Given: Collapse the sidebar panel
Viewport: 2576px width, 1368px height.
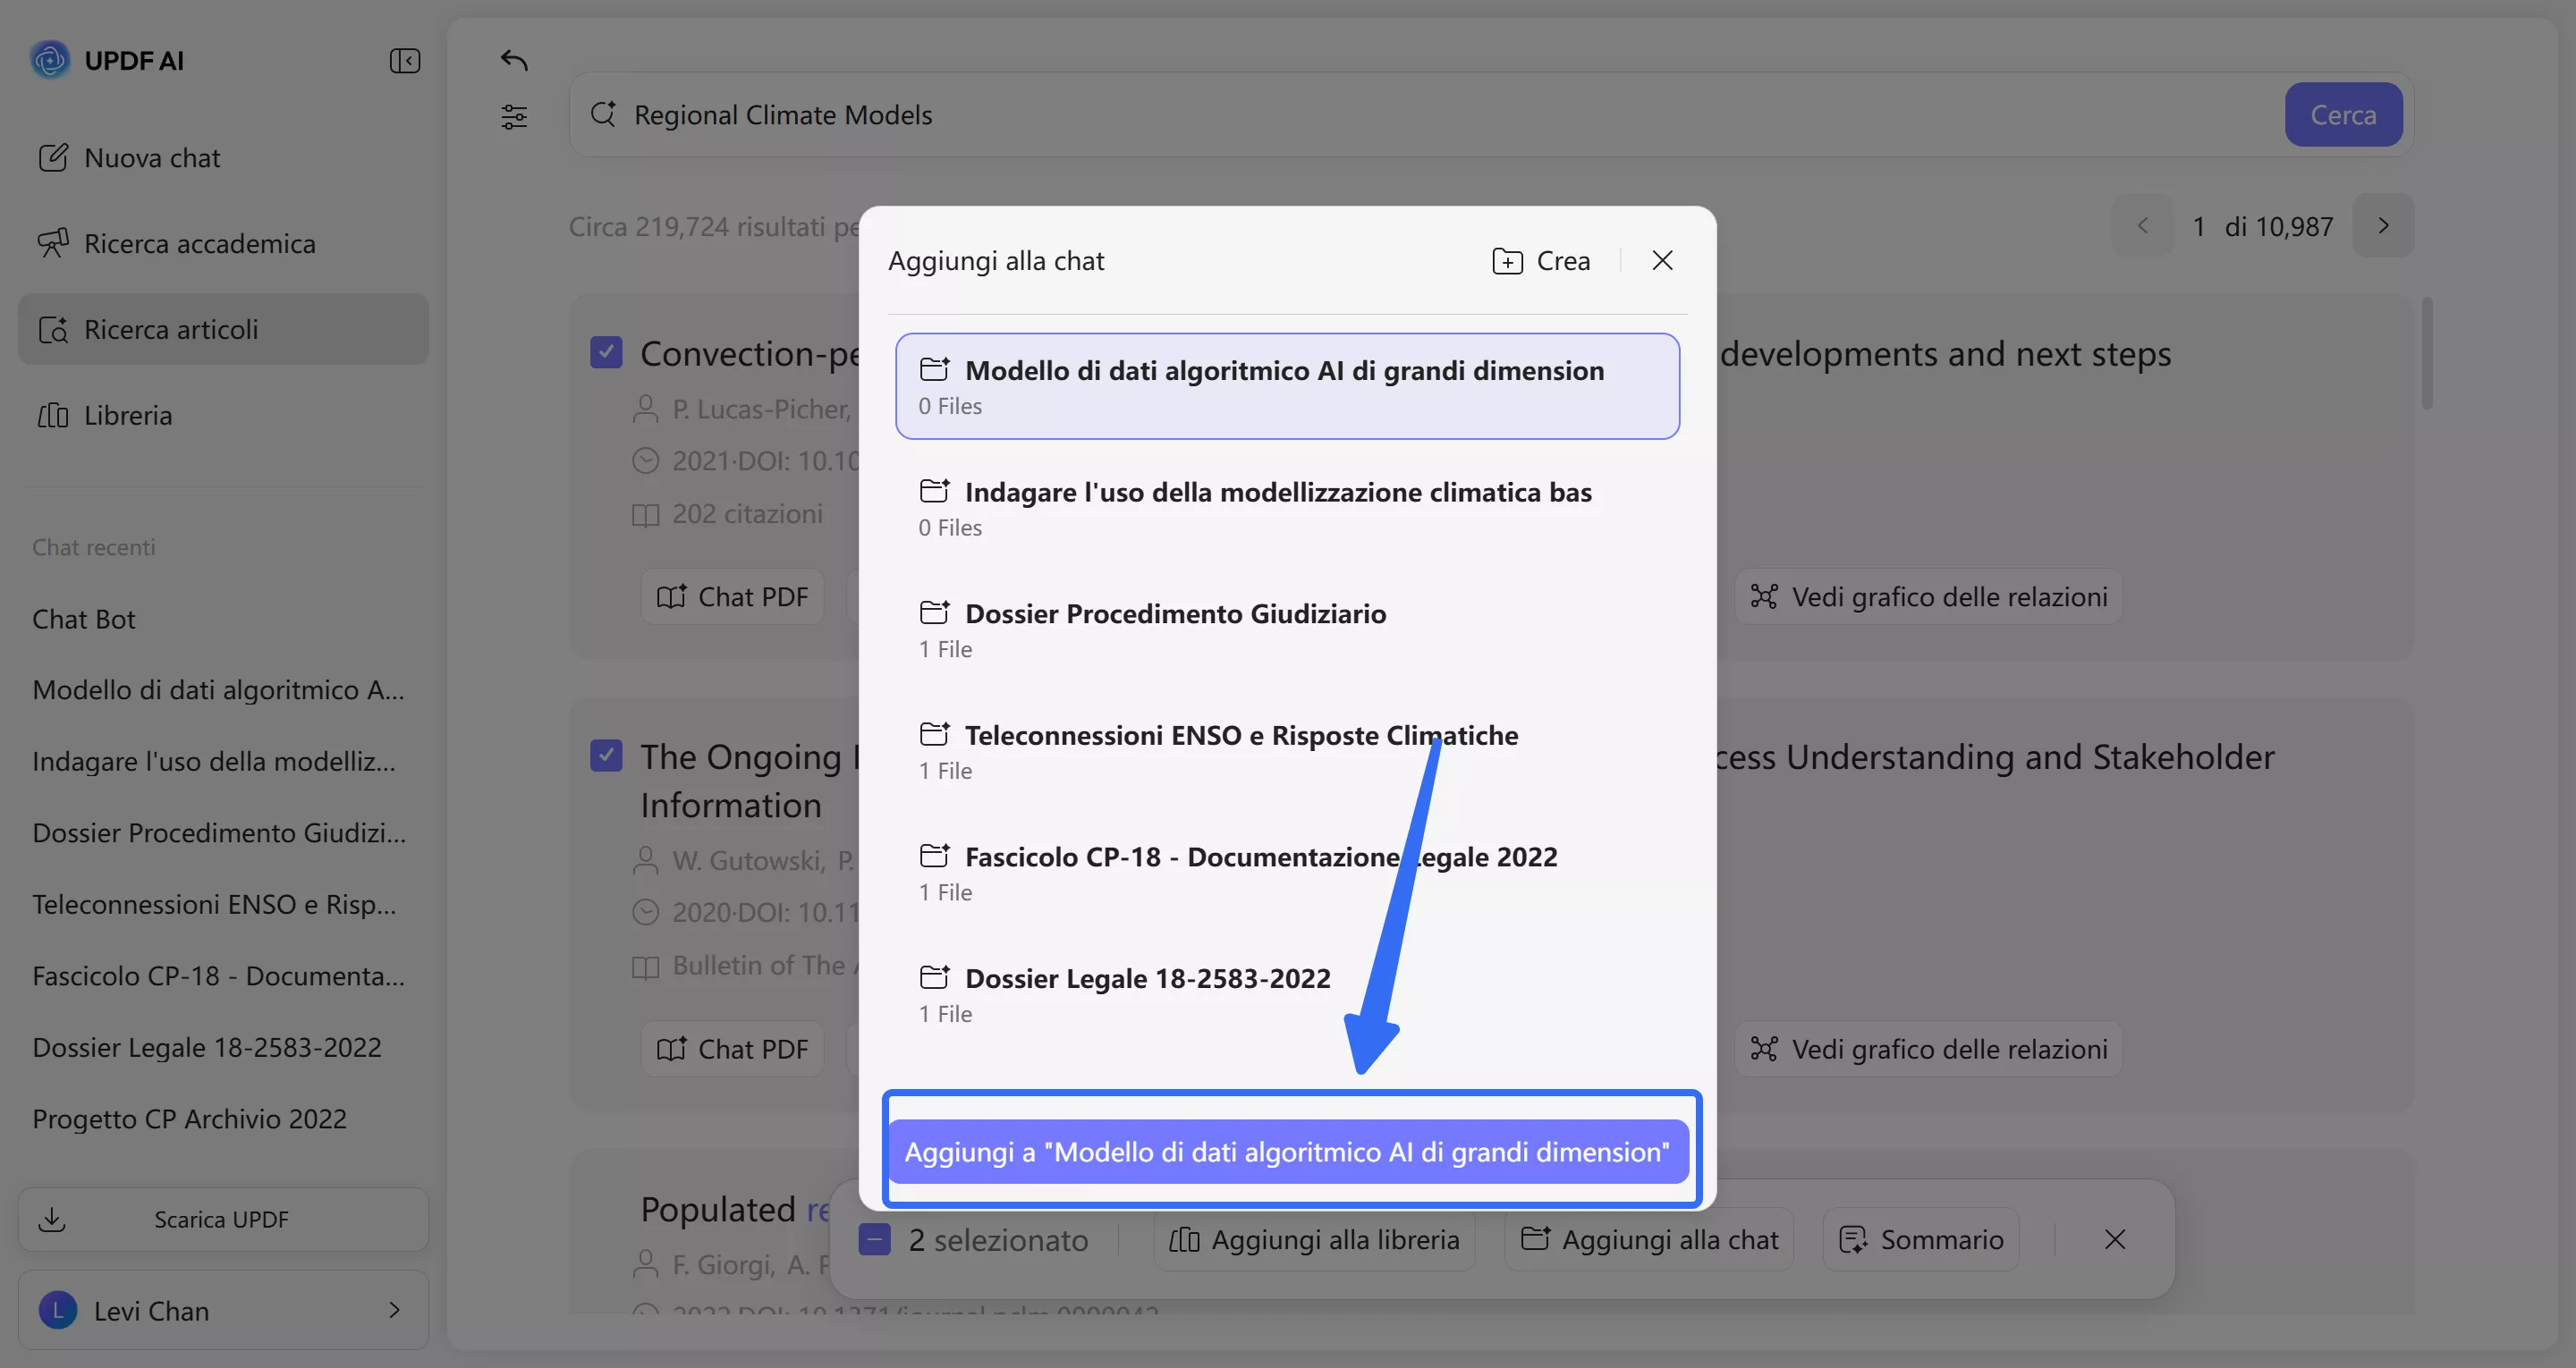Looking at the screenshot, I should pos(404,60).
